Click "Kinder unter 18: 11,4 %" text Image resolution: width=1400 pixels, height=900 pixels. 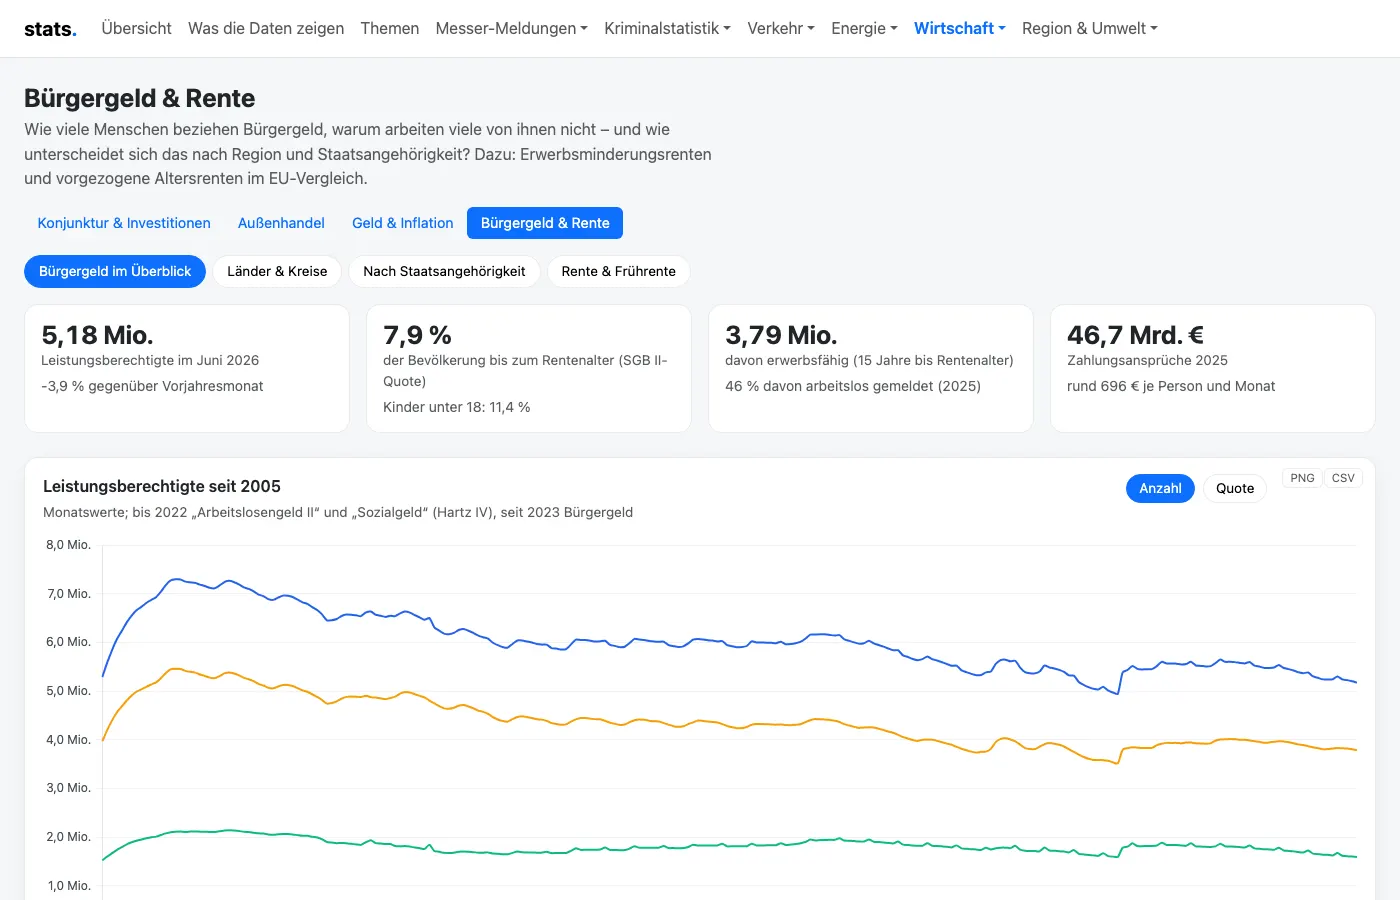457,407
